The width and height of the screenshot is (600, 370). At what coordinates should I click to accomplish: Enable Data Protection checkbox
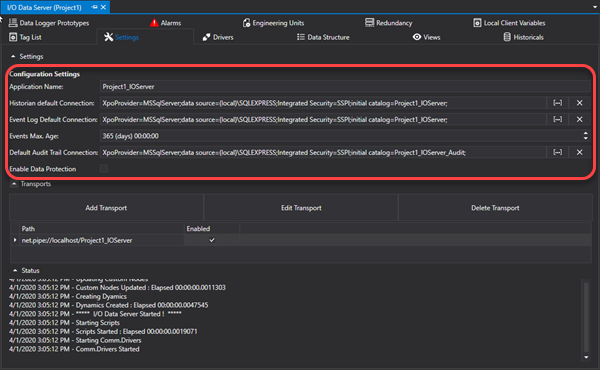[104, 169]
